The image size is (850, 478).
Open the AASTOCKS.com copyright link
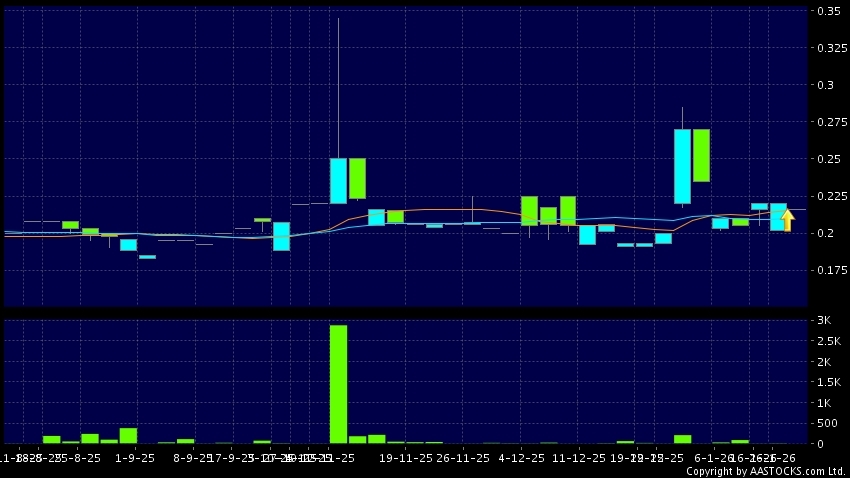tap(765, 471)
